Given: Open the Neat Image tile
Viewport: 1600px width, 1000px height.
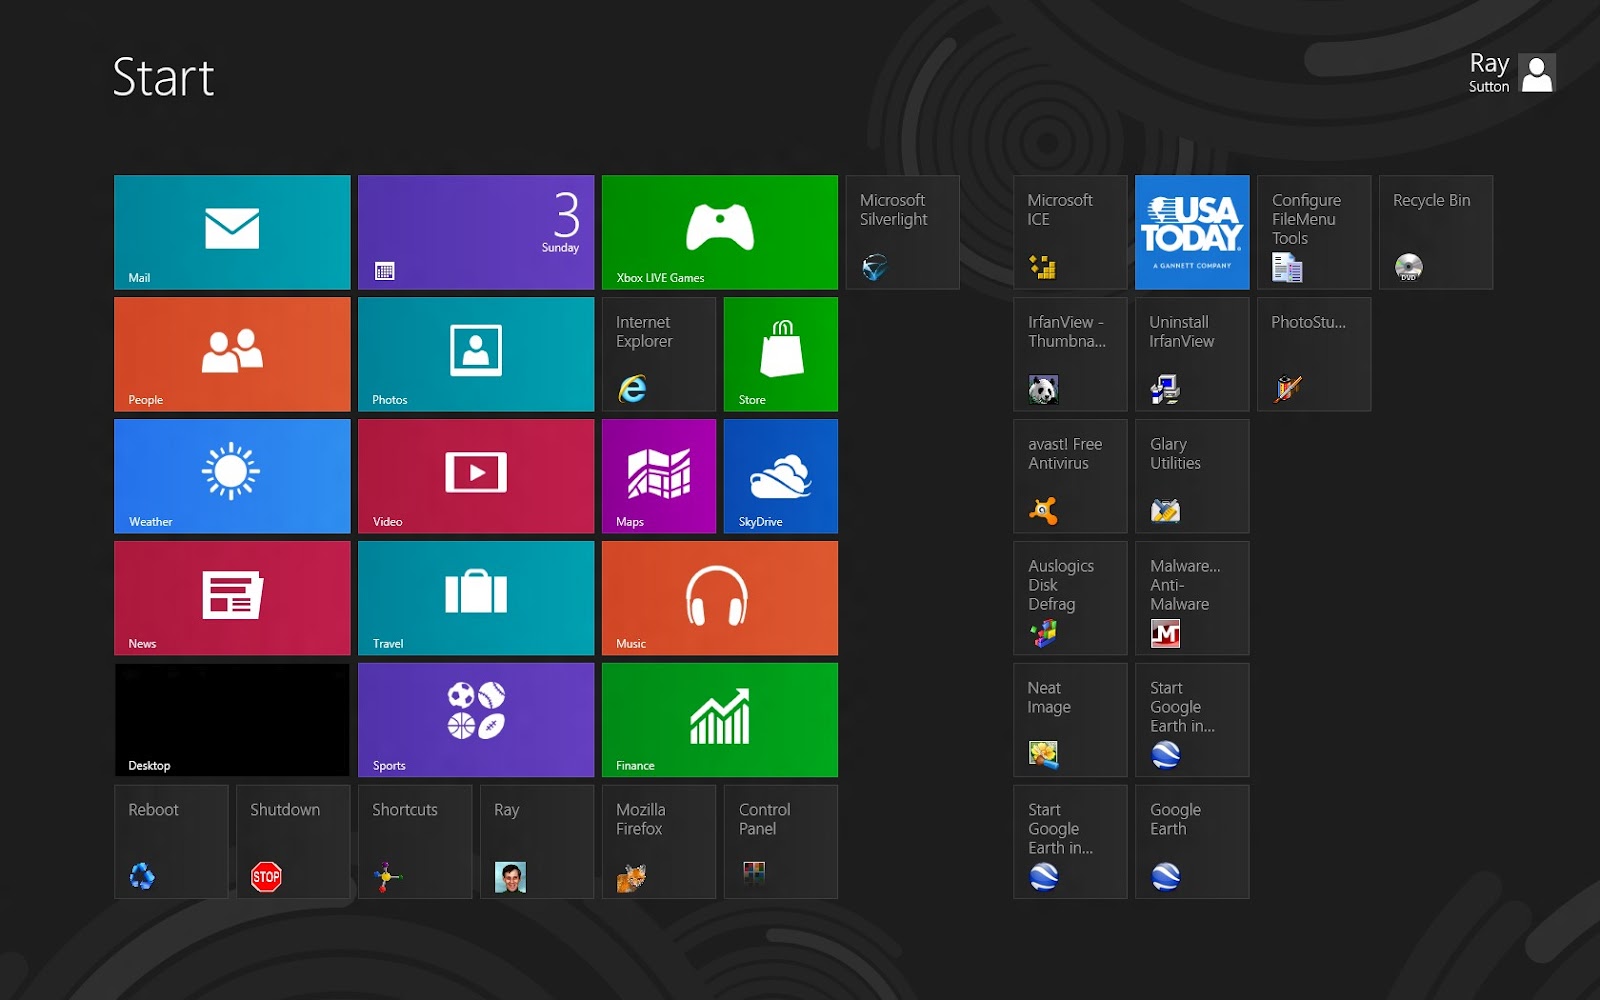Looking at the screenshot, I should (1071, 721).
